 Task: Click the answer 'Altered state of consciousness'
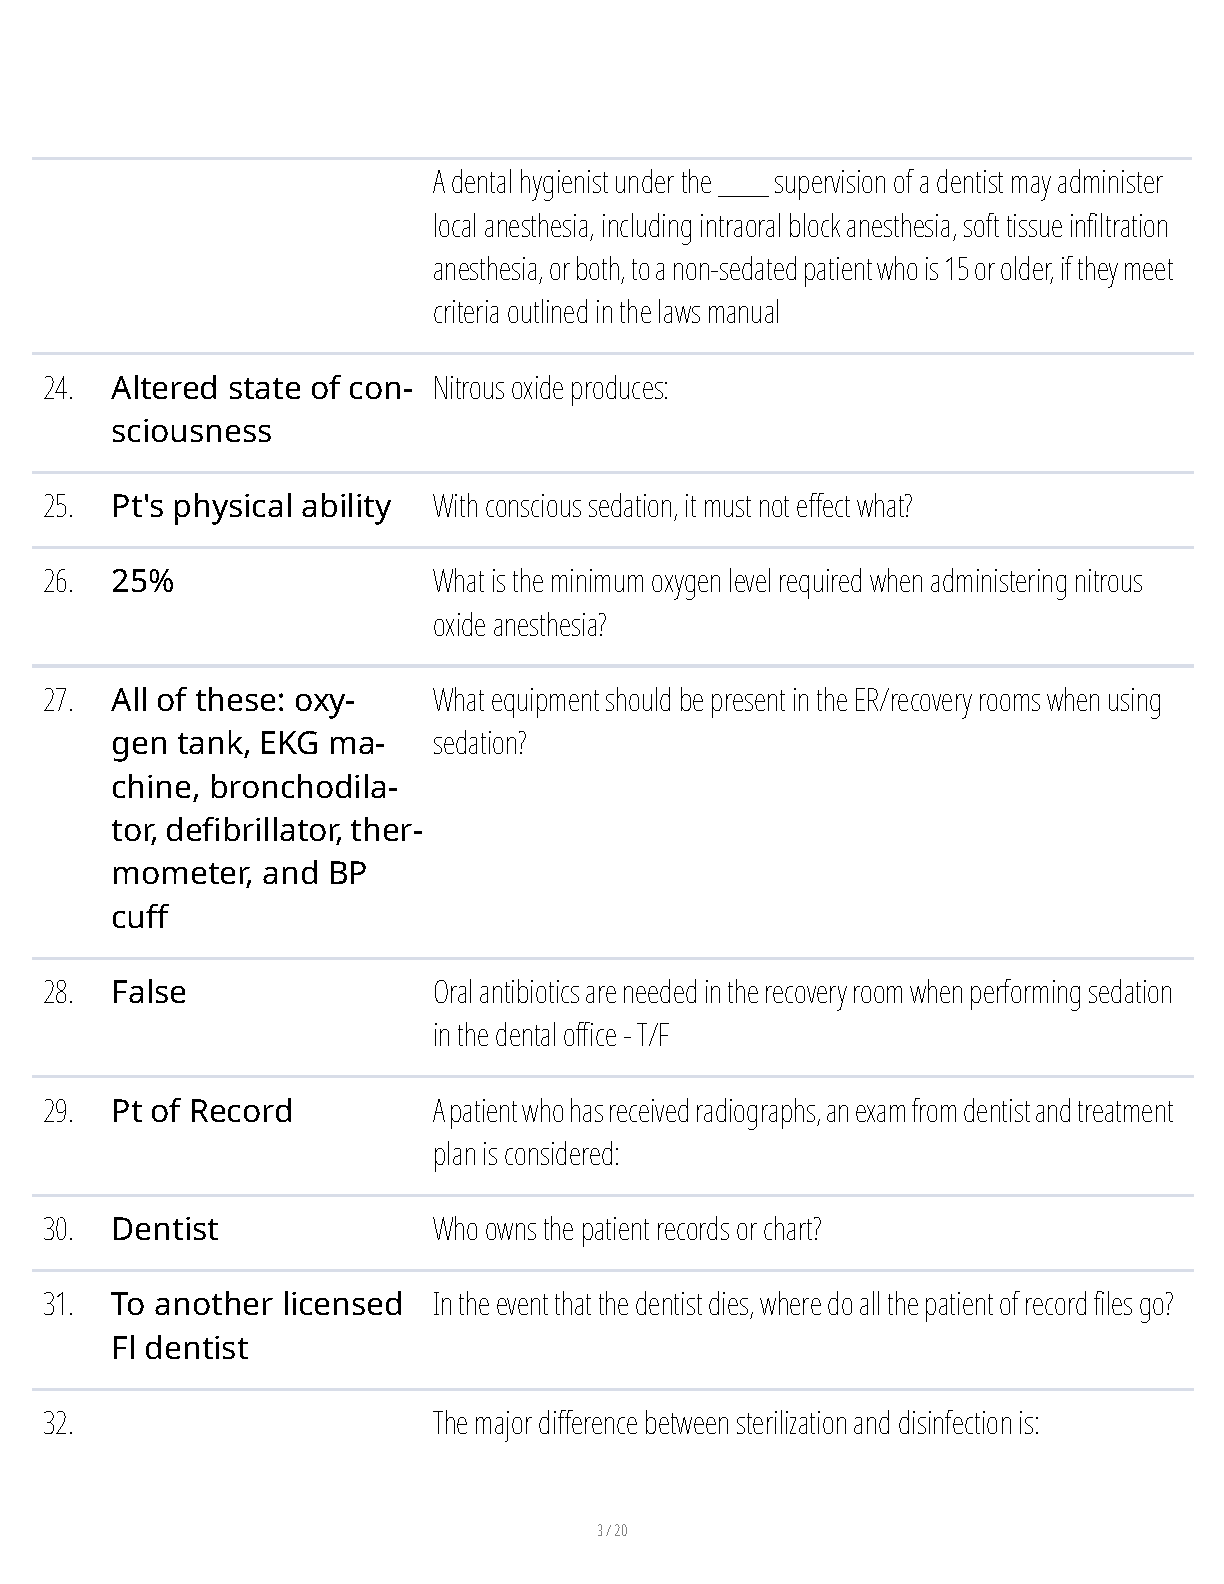[261, 409]
